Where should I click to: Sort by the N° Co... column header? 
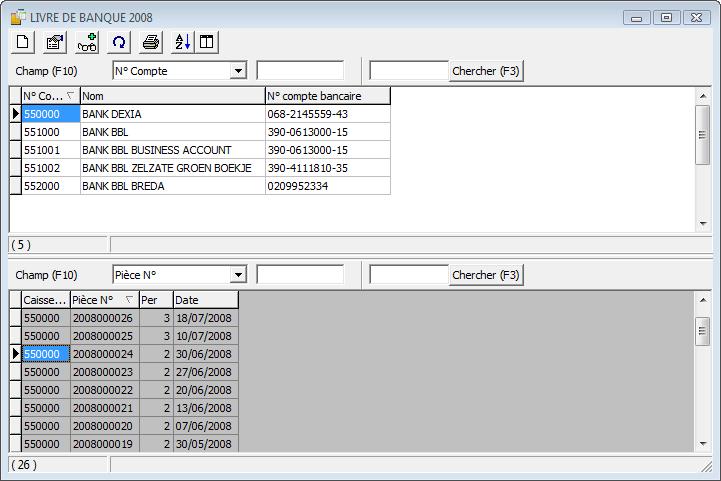point(51,96)
